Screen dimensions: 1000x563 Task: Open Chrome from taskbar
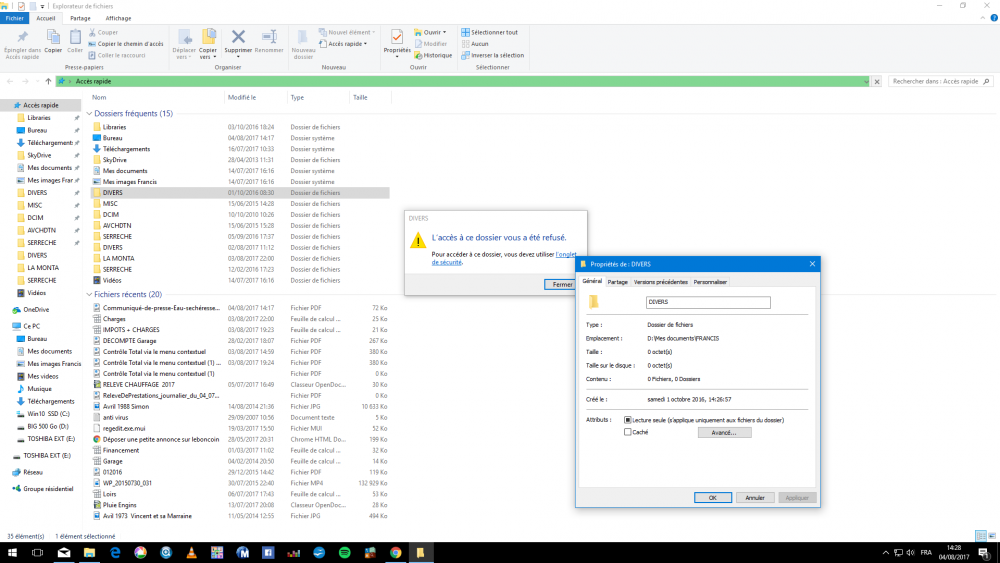[x=395, y=552]
